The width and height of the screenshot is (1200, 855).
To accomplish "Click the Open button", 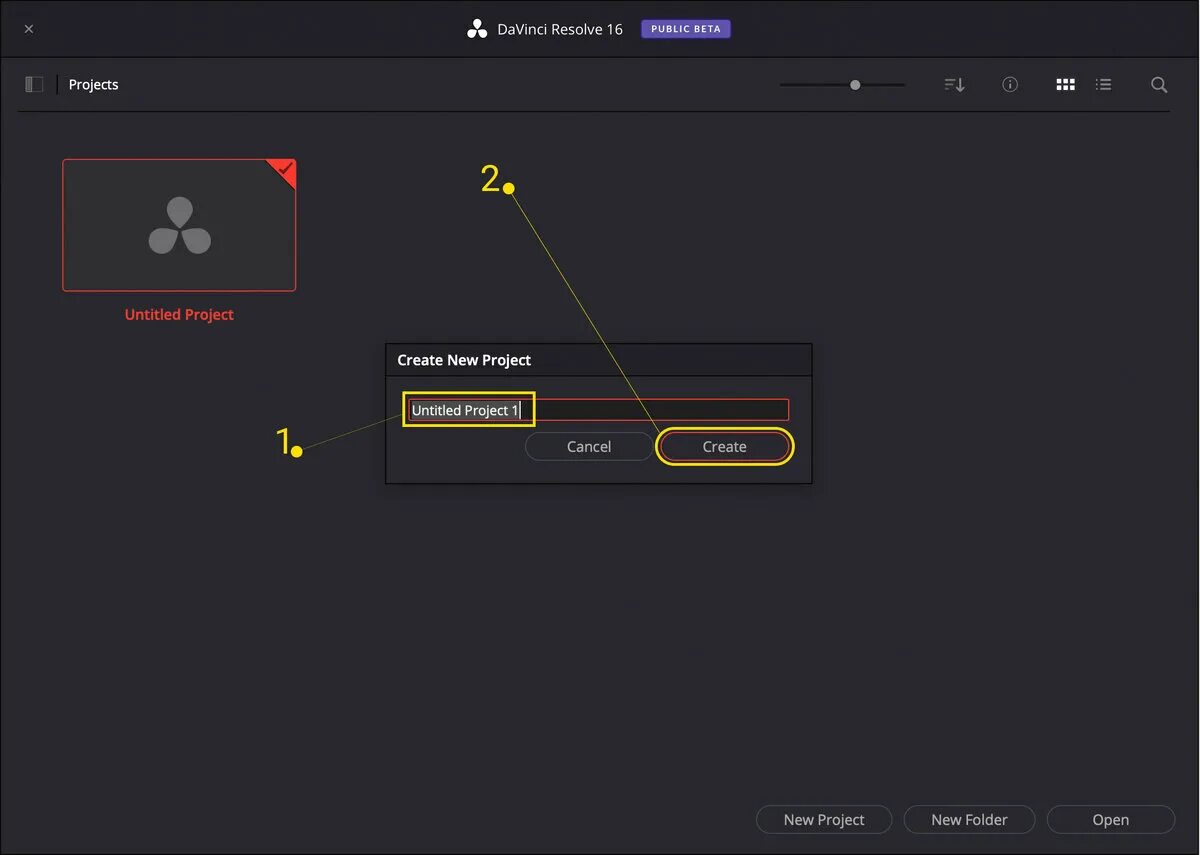I will point(1111,819).
